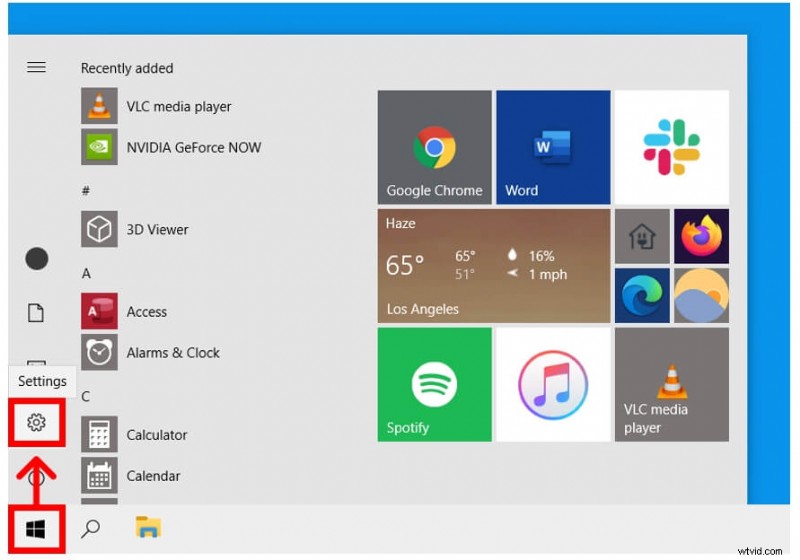Click the VLC media player tile
This screenshot has height=560, width=800.
pyautogui.click(x=671, y=384)
